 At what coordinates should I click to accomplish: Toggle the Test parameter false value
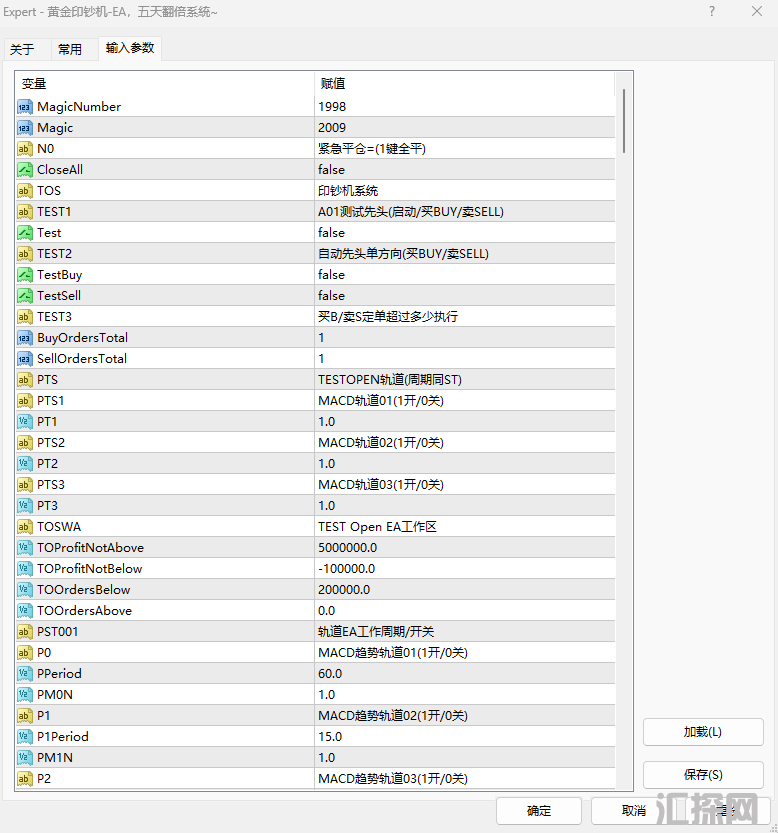tap(331, 232)
